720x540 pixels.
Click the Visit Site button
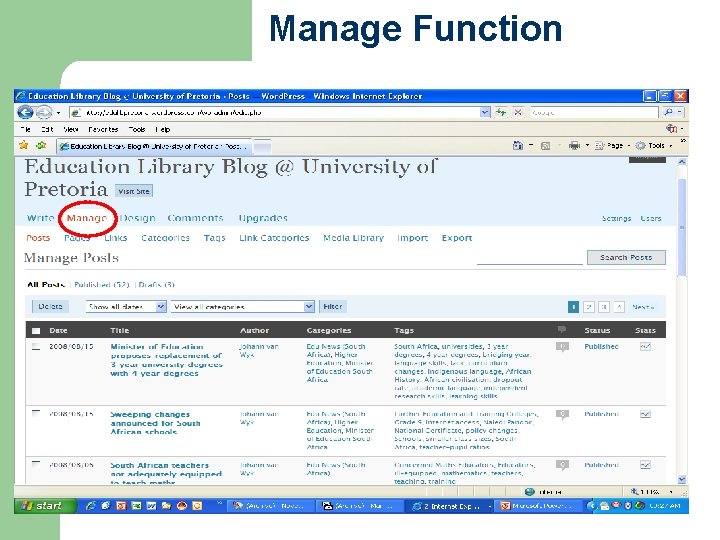coord(134,191)
